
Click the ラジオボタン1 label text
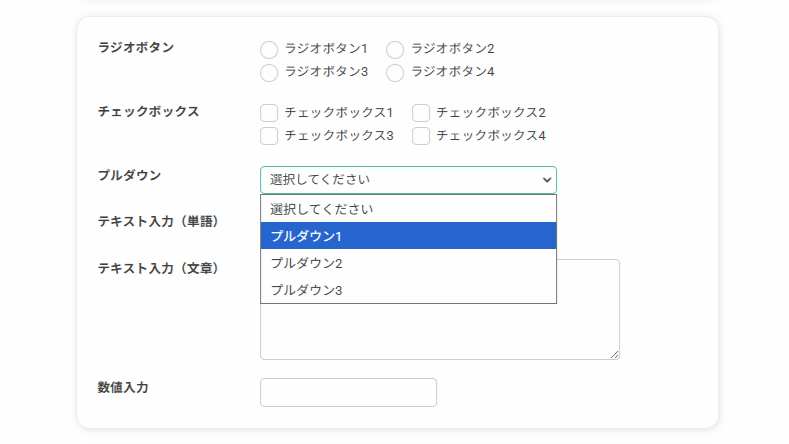pyautogui.click(x=326, y=48)
